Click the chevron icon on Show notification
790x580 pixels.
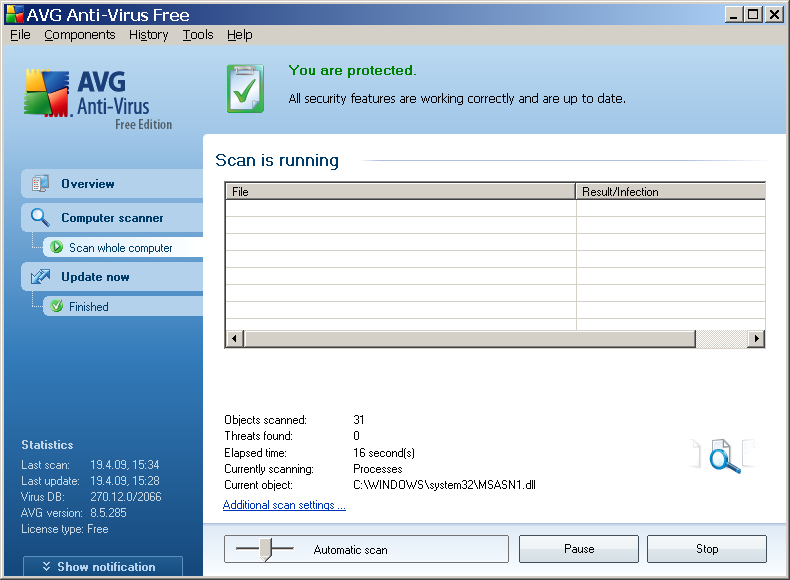[x=46, y=566]
